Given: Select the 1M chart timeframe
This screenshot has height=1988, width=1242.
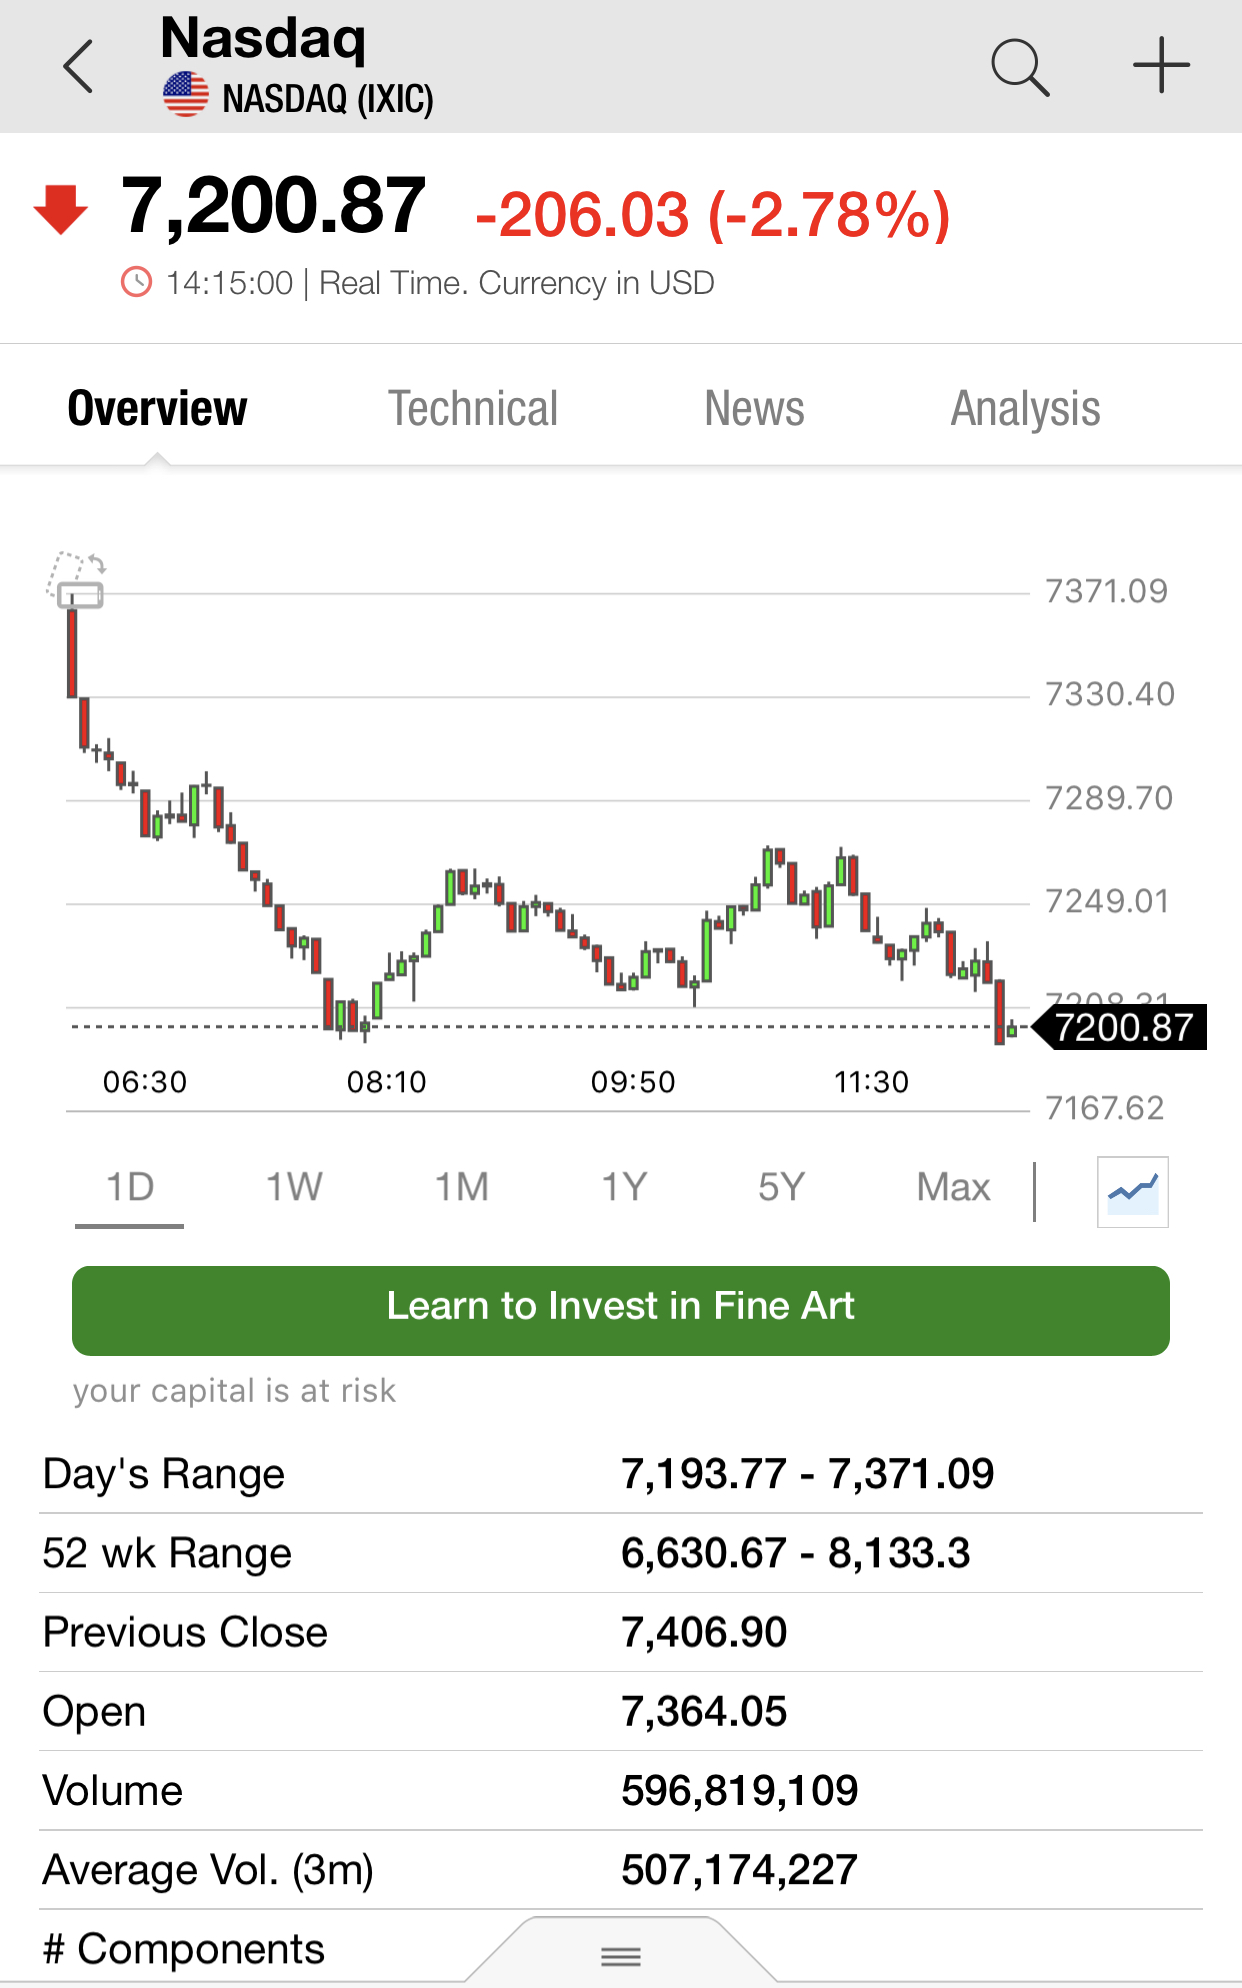Looking at the screenshot, I should pyautogui.click(x=462, y=1188).
